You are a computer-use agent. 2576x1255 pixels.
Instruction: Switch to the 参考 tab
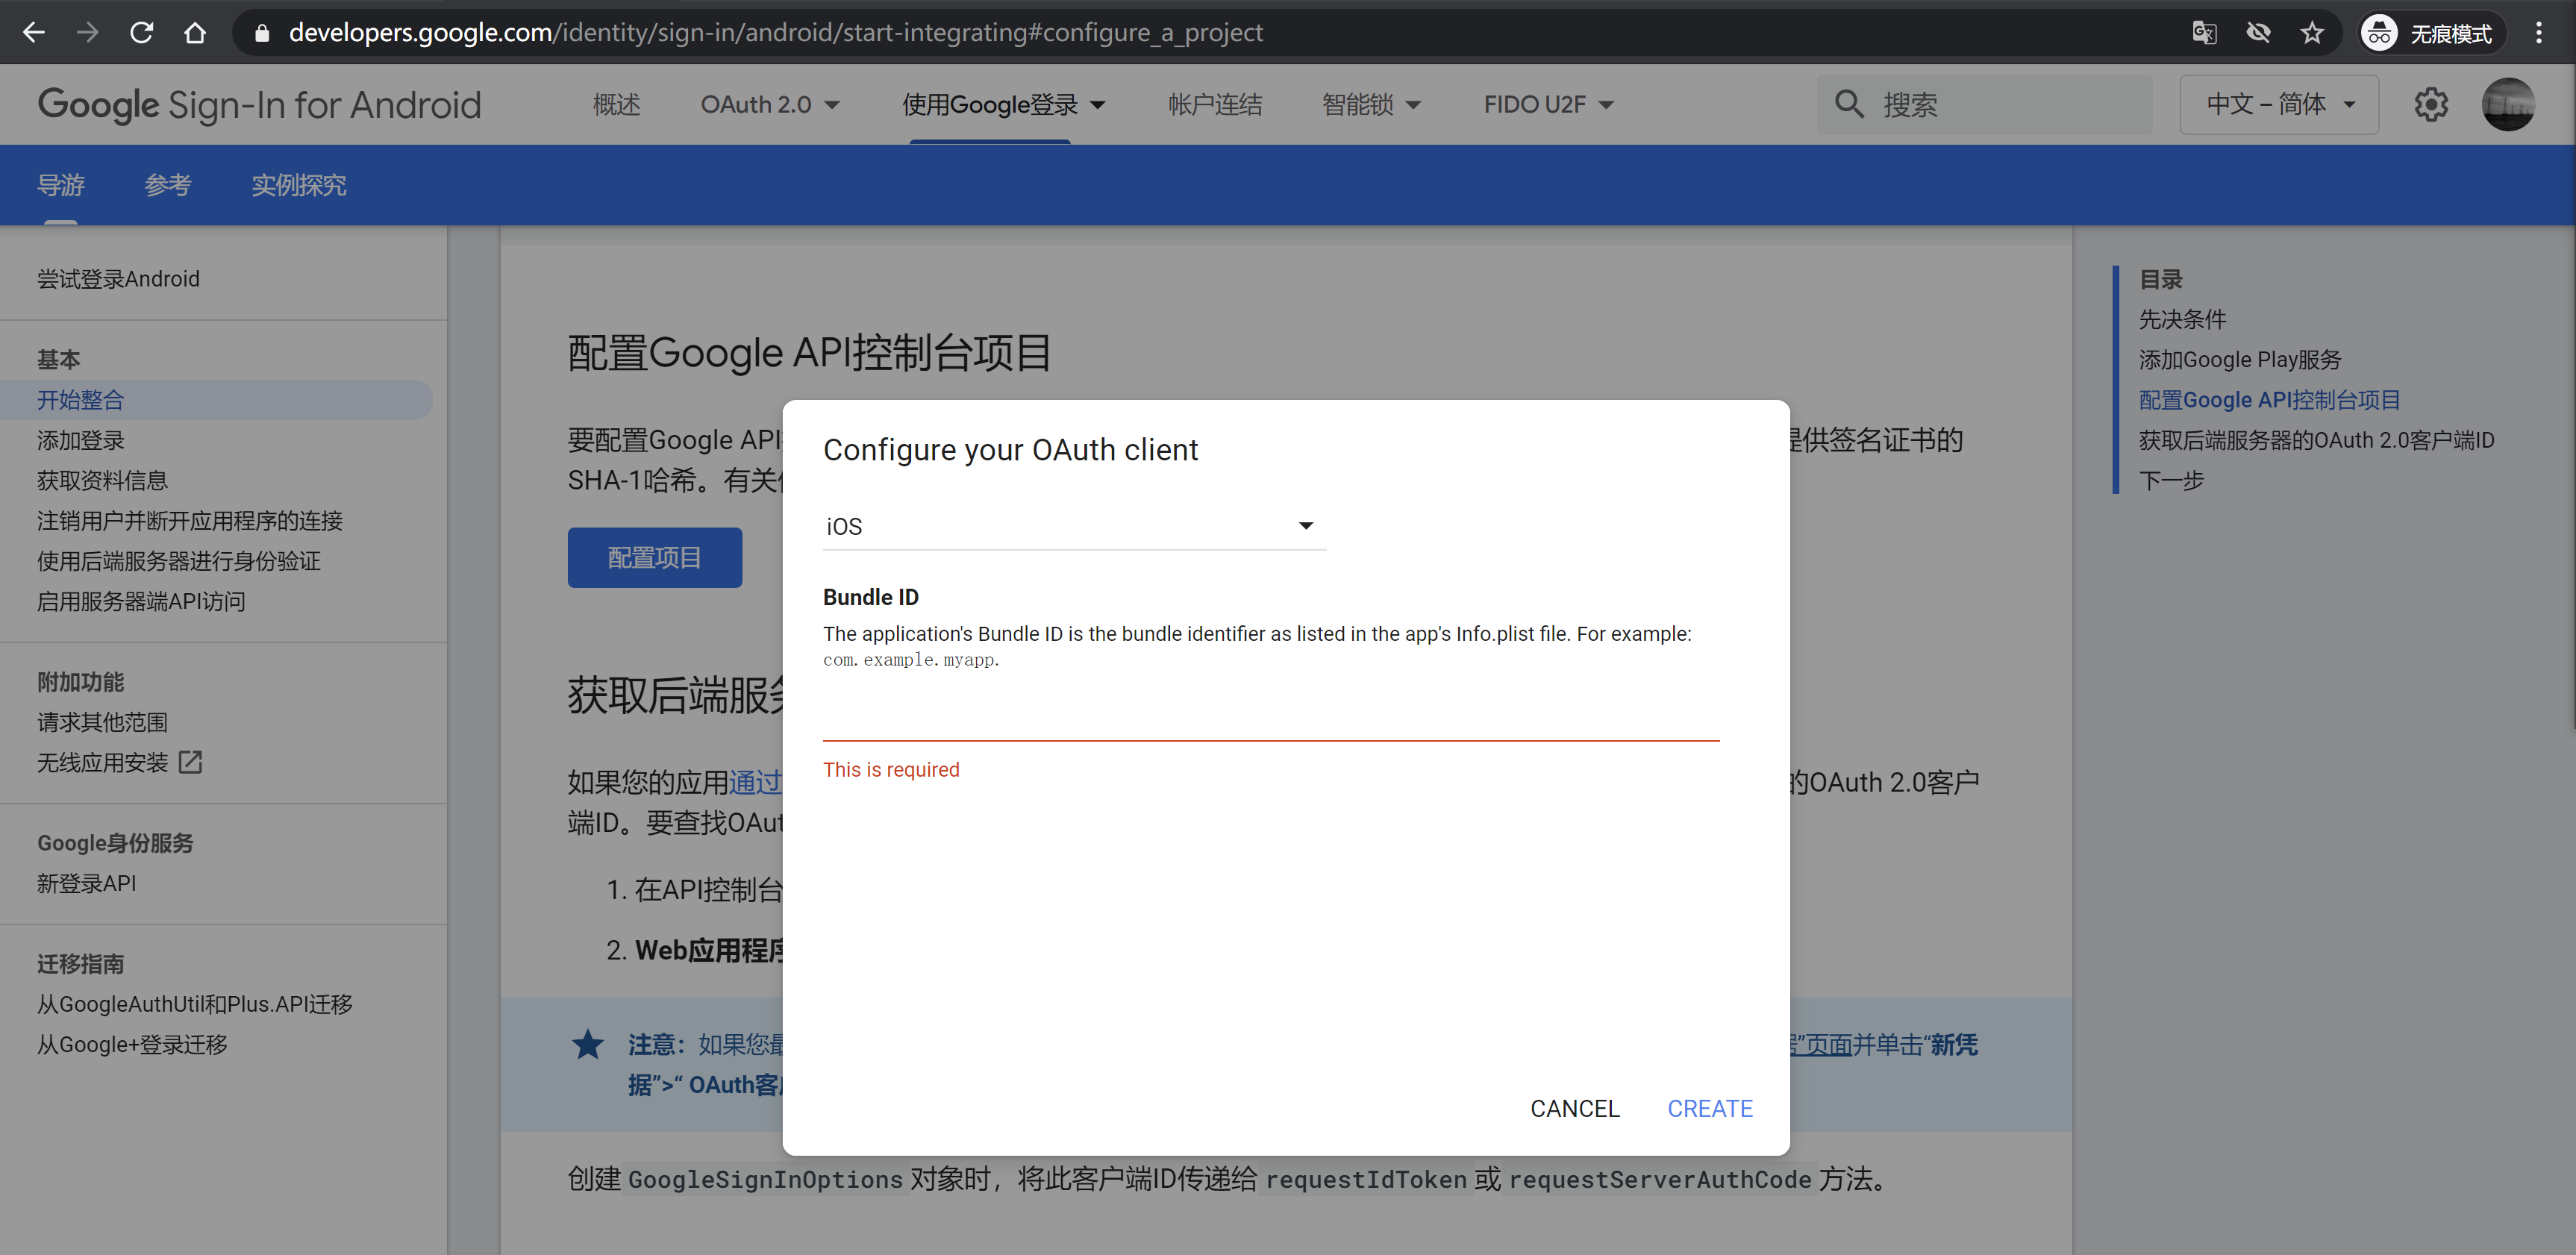click(x=167, y=185)
